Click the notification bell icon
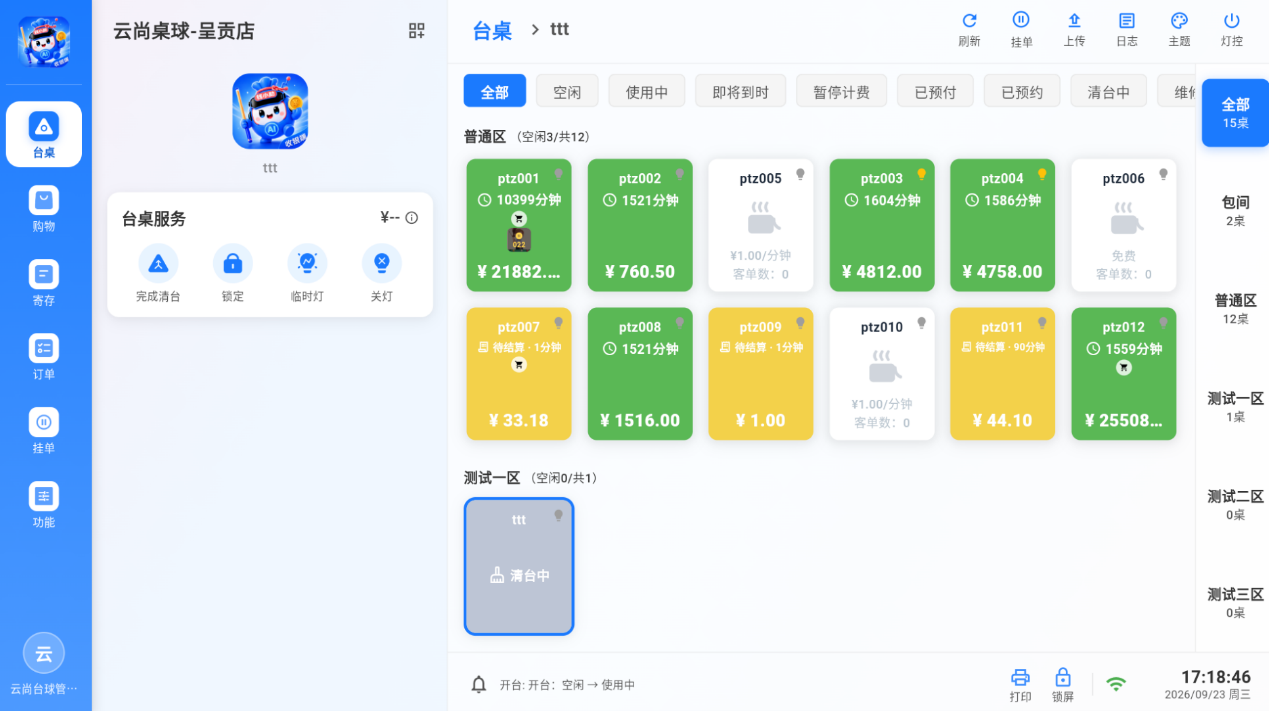 479,684
